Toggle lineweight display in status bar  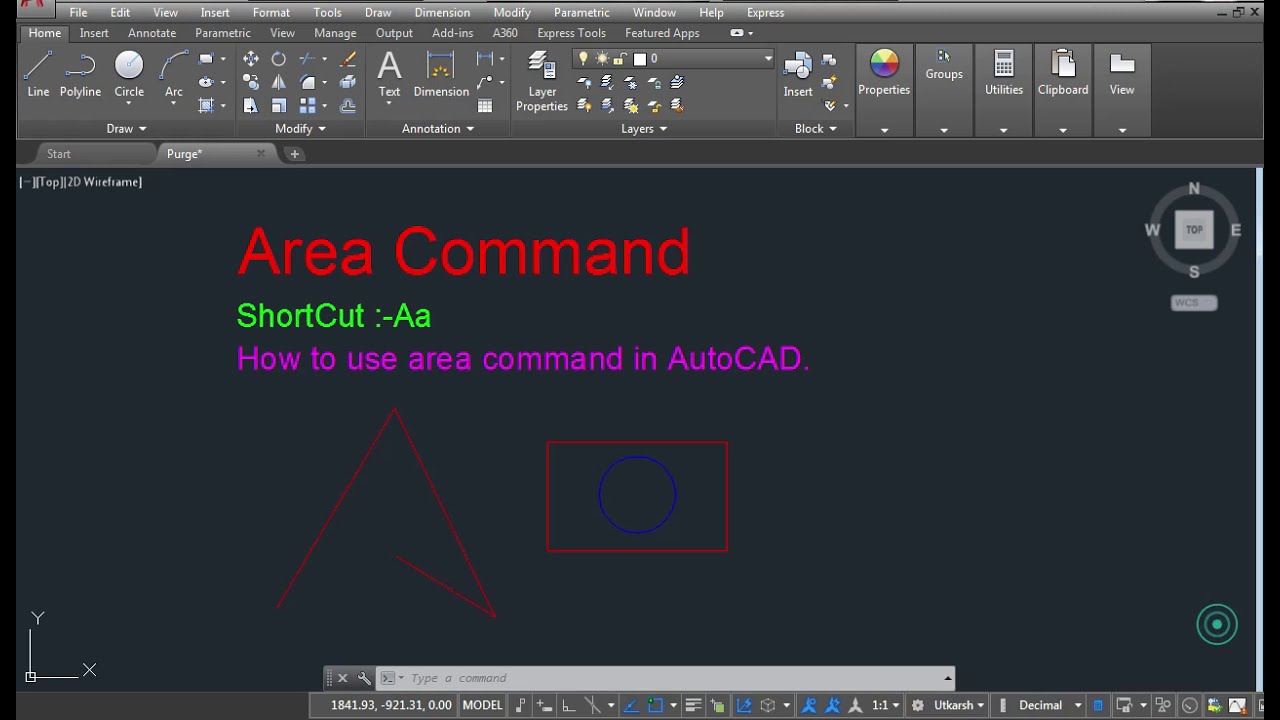693,705
